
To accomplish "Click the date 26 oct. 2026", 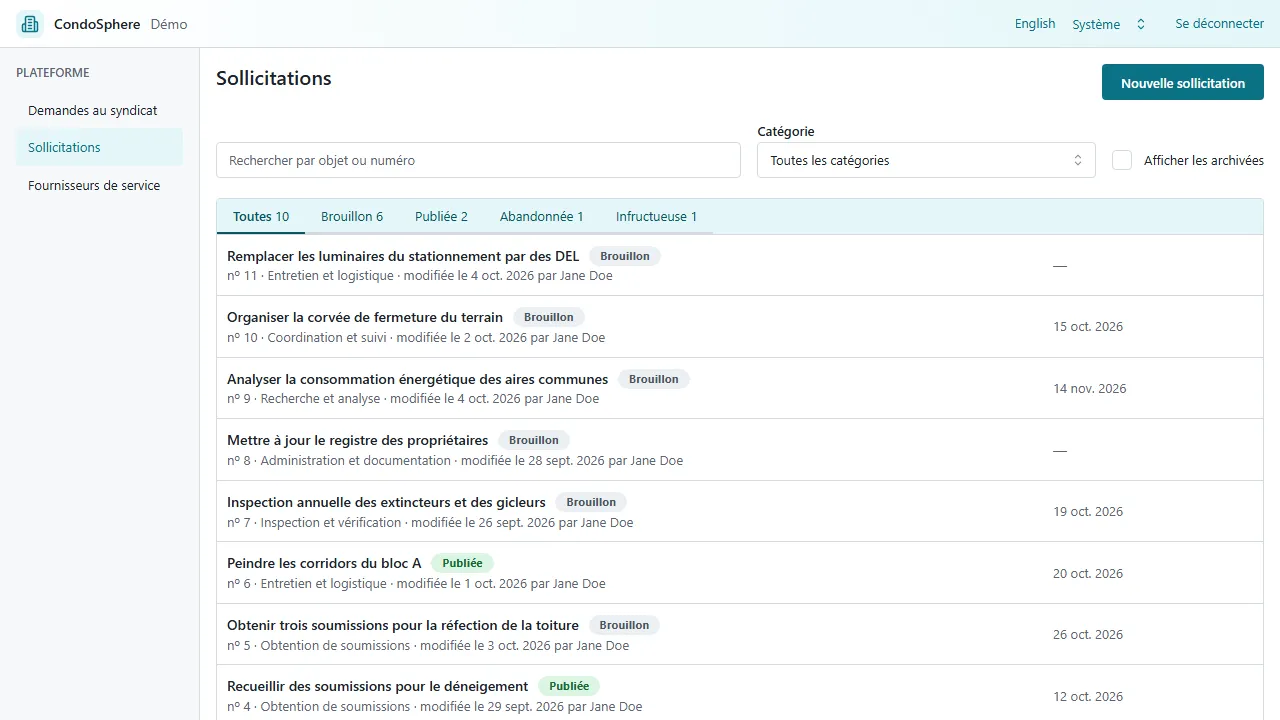I will pyautogui.click(x=1088, y=635).
